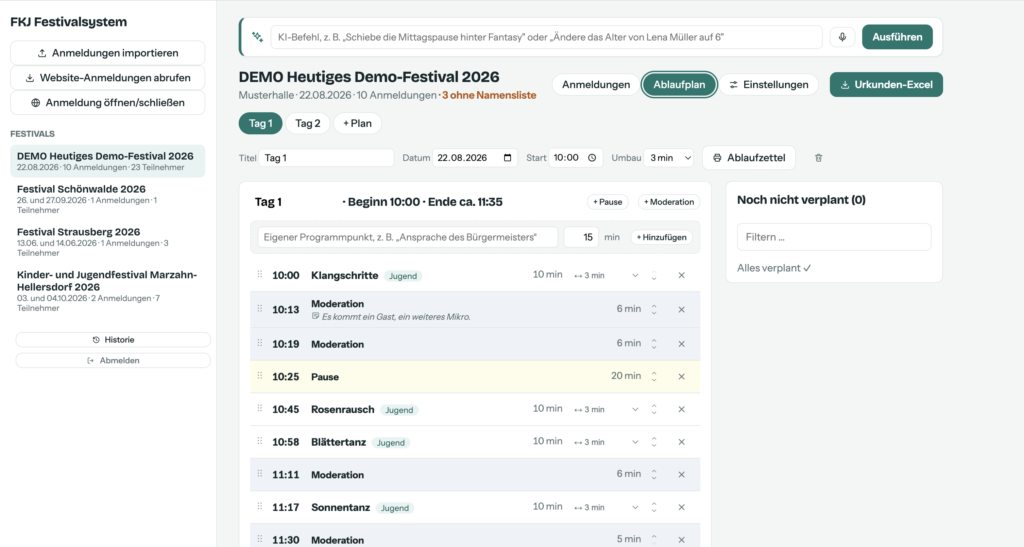Adjust 10:13 Moderation's 6 min duration stepper

(654, 309)
